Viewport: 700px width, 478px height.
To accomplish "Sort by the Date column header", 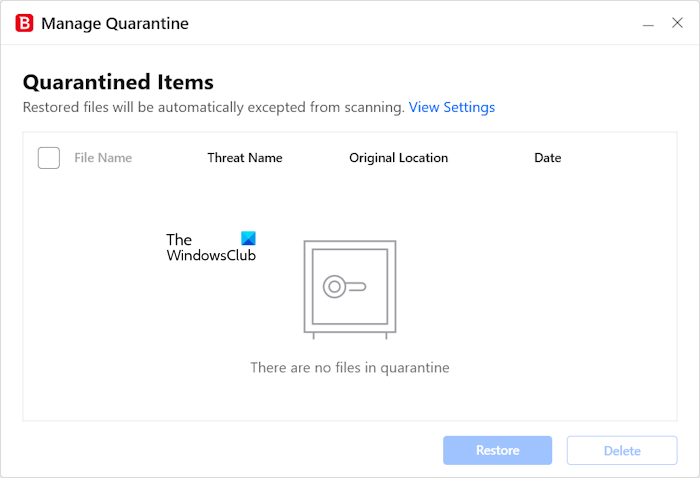I will coord(547,158).
